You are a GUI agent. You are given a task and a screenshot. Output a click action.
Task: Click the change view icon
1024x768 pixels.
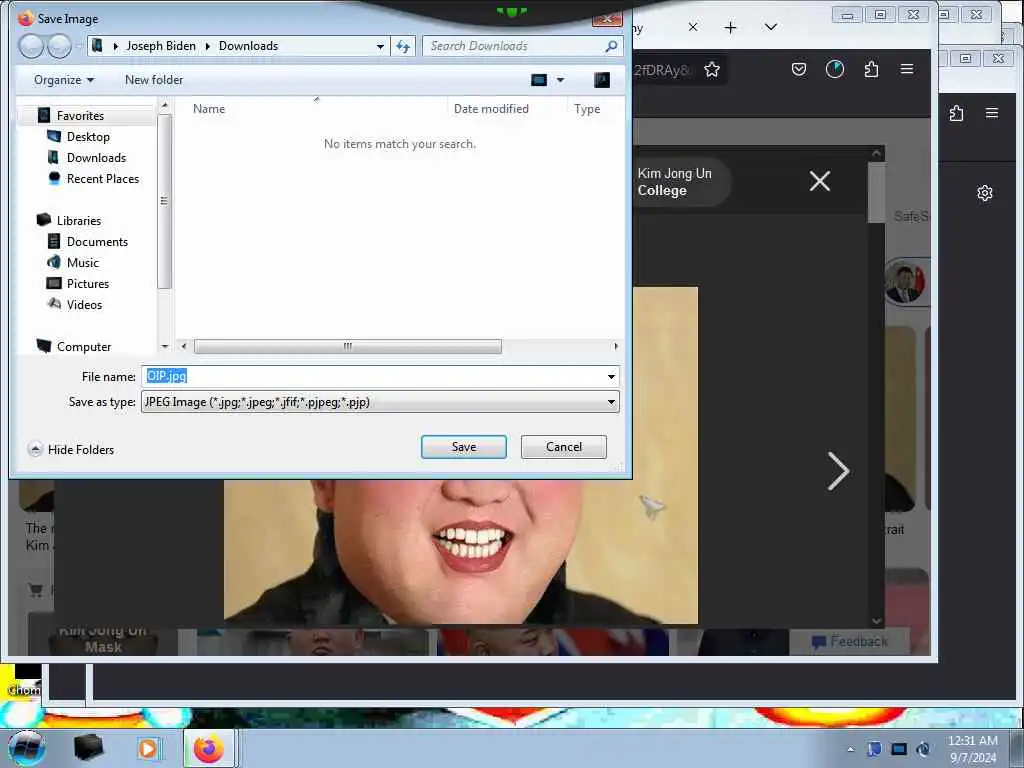[x=539, y=80]
